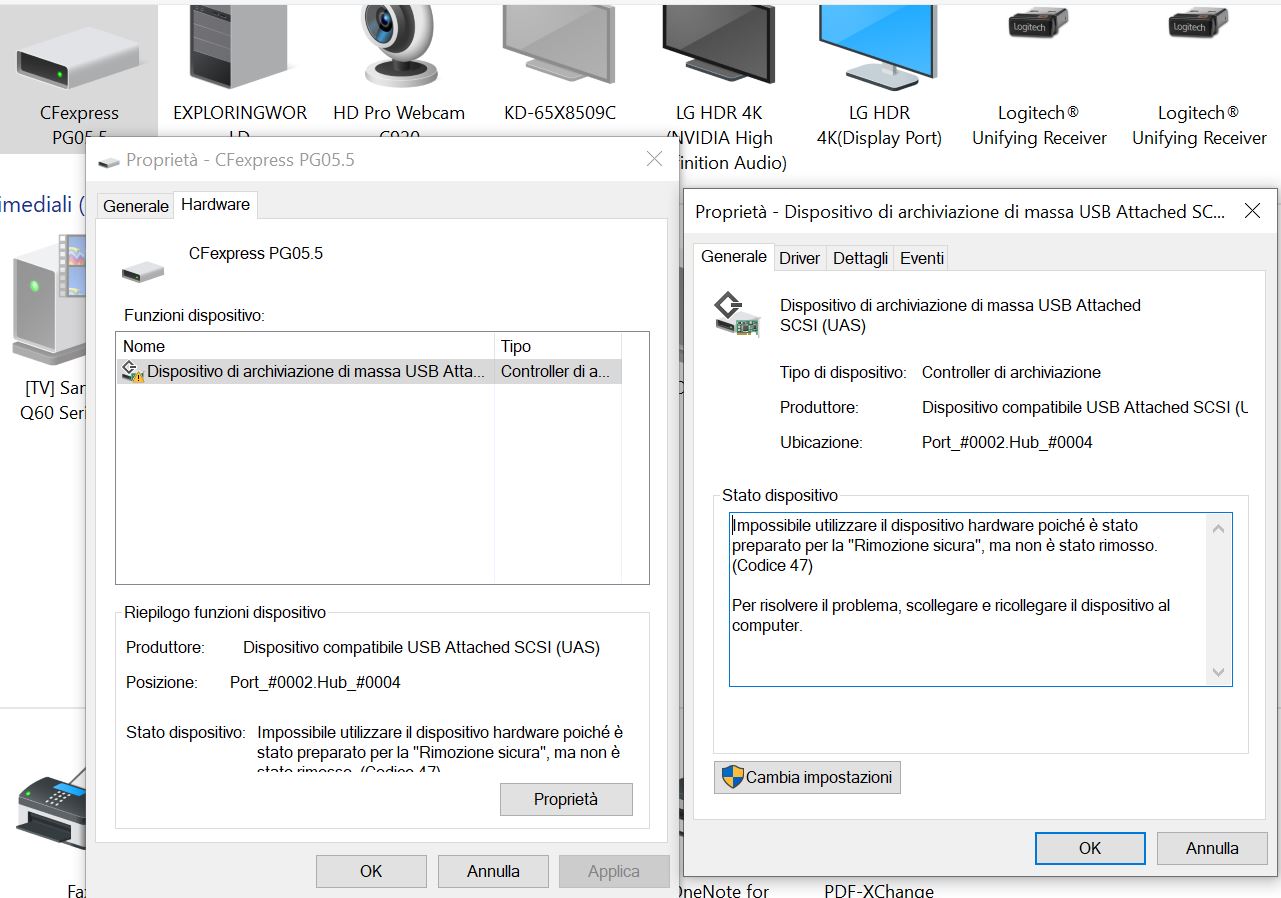Screen dimensions: 1281x898
Task: Switch to the Generale tab in CFexpress properties
Action: coord(136,205)
